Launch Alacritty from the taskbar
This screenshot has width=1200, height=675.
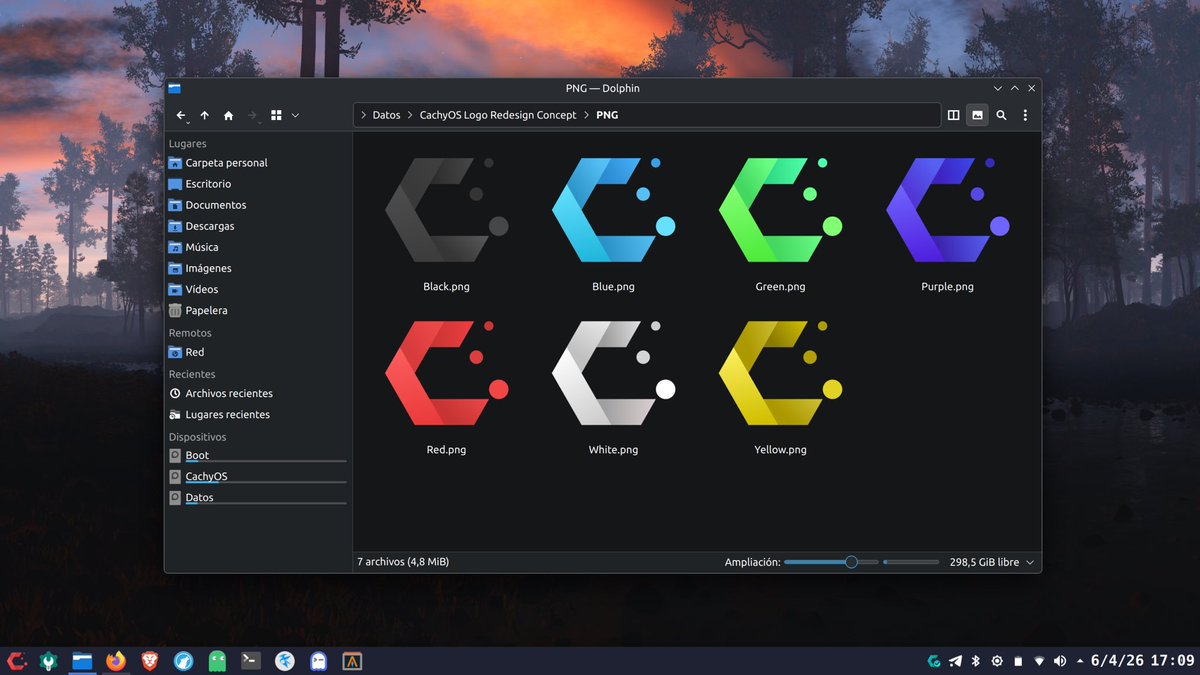(x=352, y=661)
